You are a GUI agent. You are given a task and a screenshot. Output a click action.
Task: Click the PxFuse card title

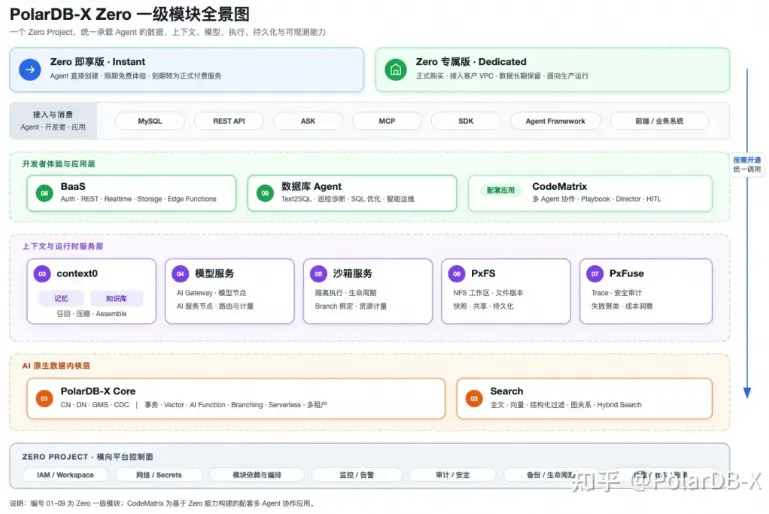click(627, 273)
